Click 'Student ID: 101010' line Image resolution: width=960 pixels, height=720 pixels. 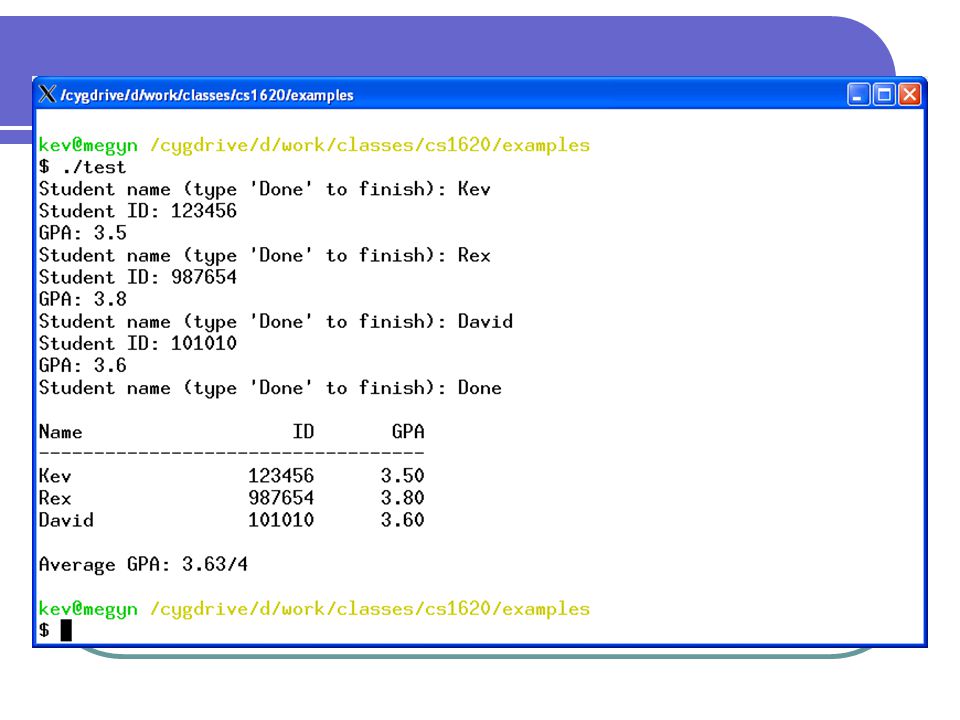coord(138,343)
